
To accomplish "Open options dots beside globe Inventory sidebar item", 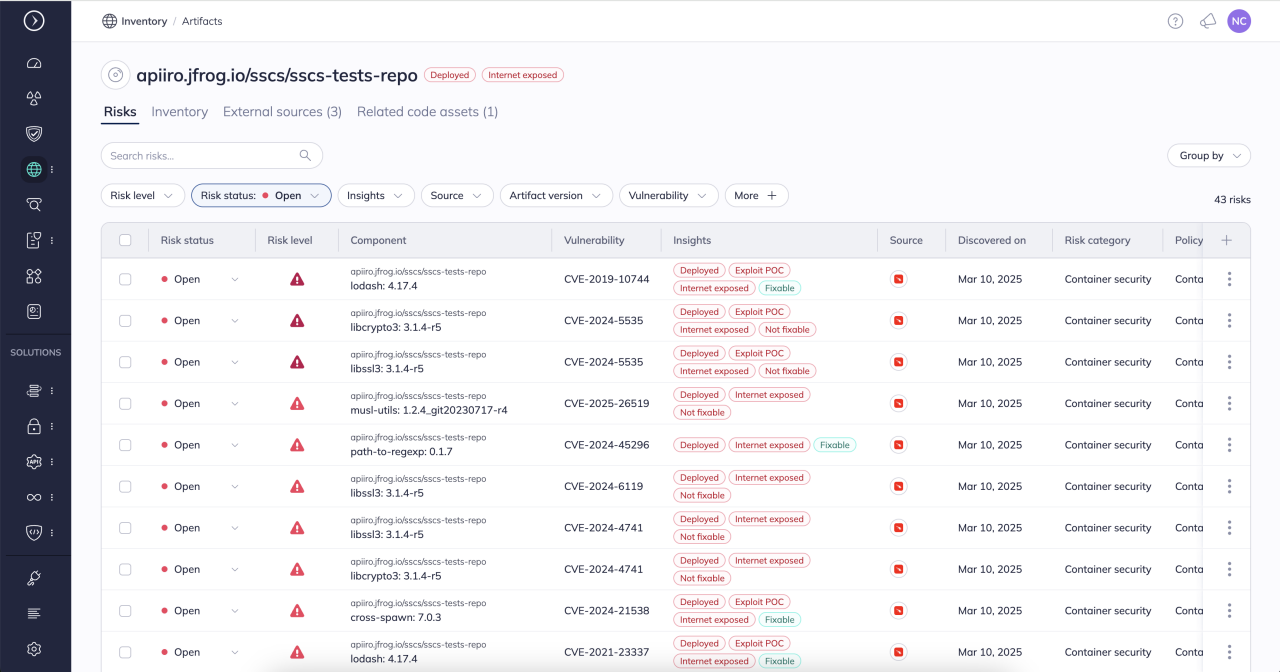I will coord(52,169).
